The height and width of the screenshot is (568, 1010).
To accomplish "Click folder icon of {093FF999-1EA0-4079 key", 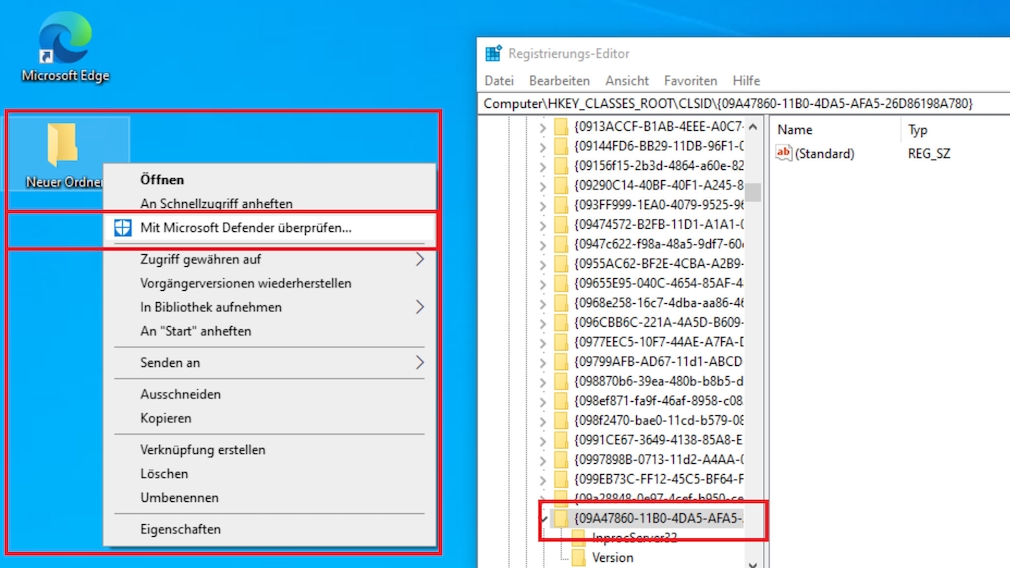I will tap(561, 205).
